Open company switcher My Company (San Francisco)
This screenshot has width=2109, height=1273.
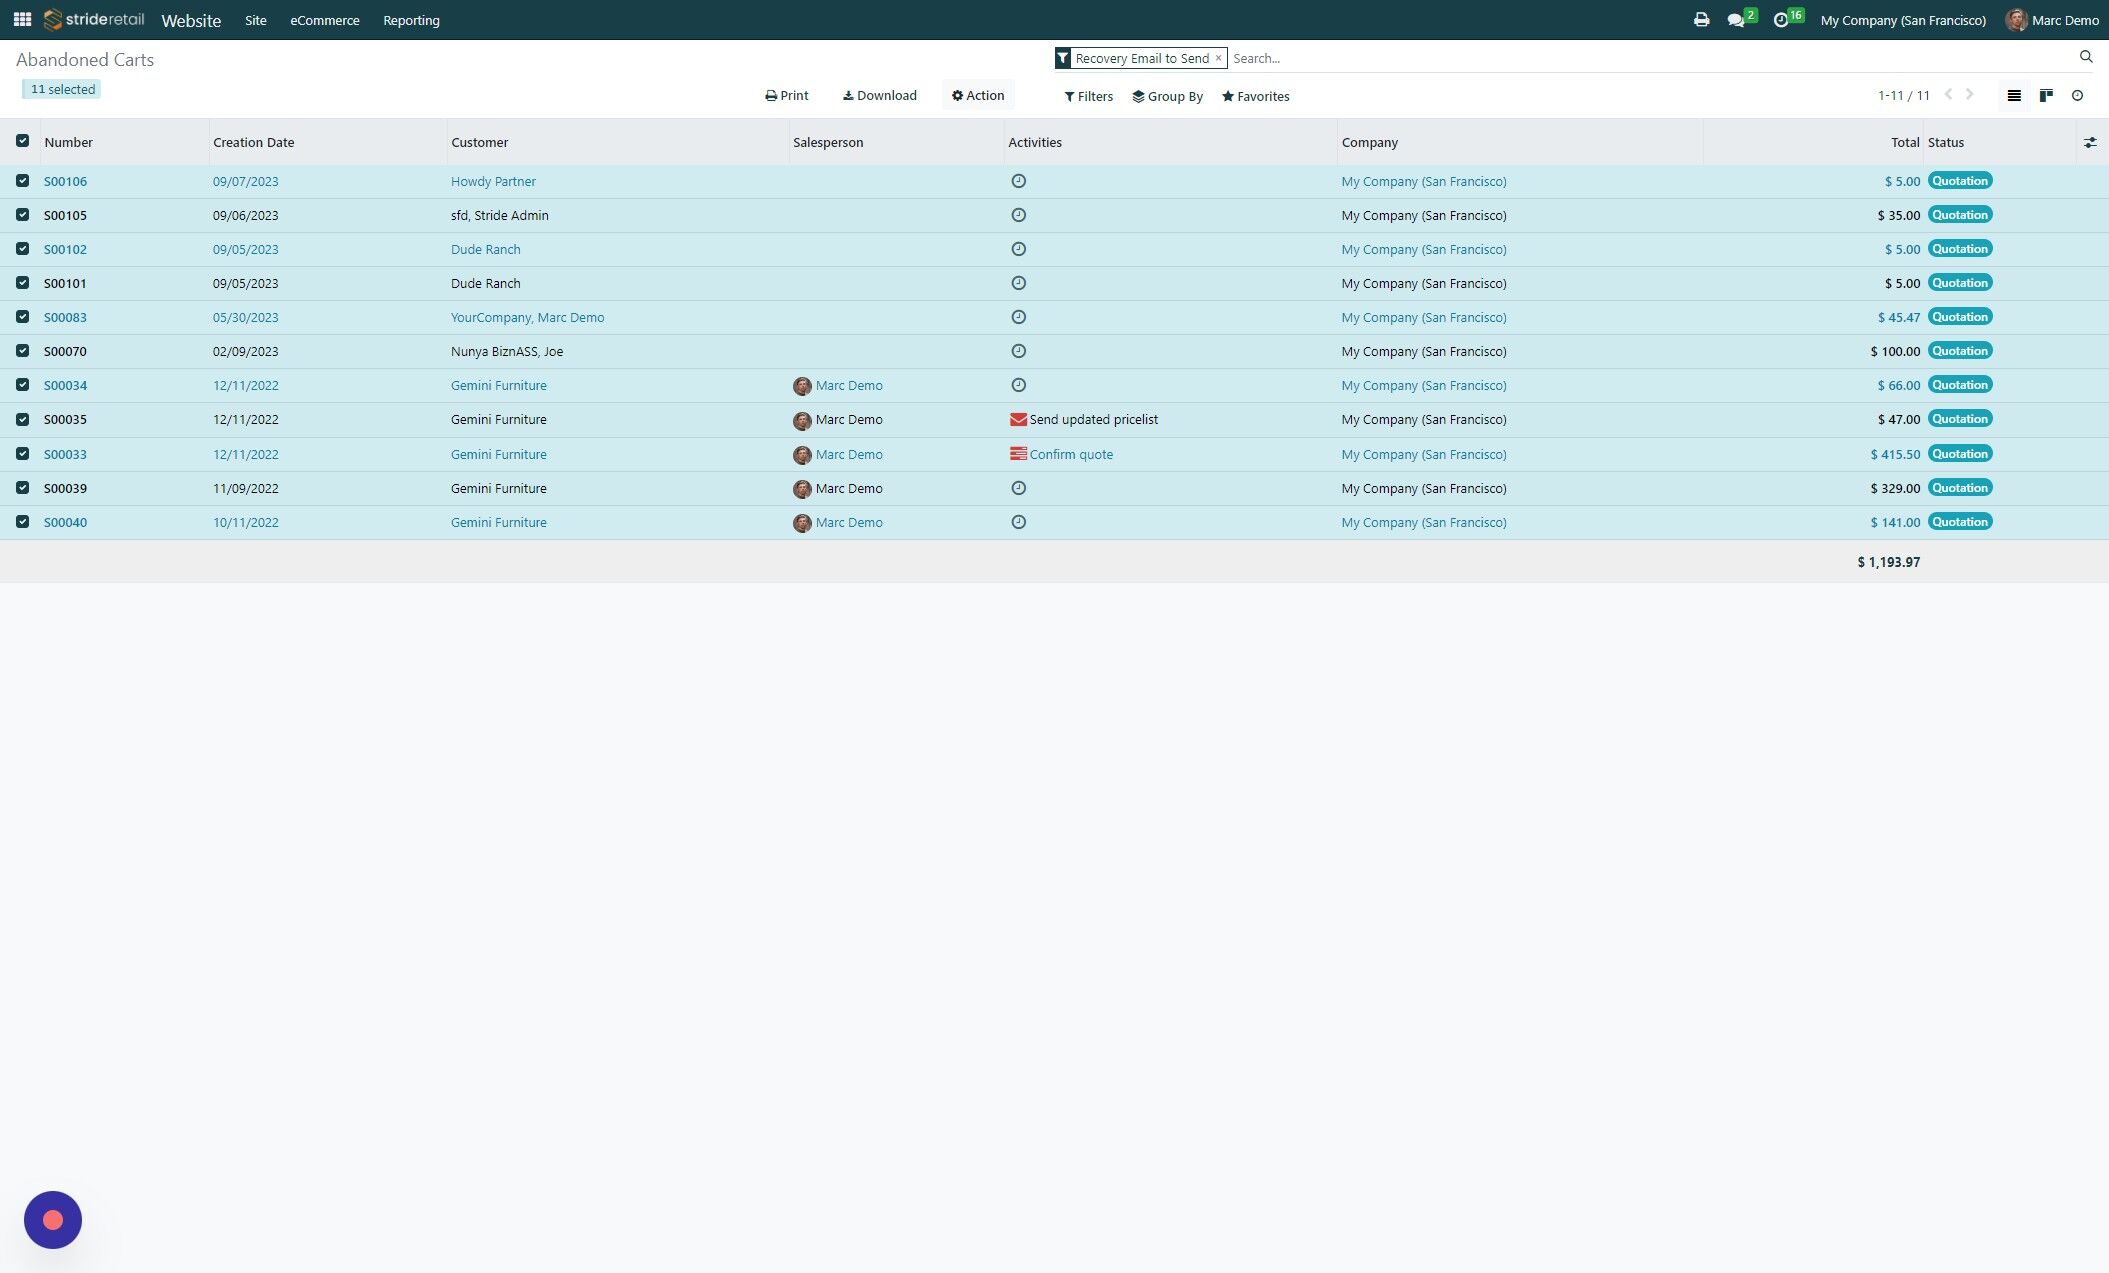[1903, 20]
